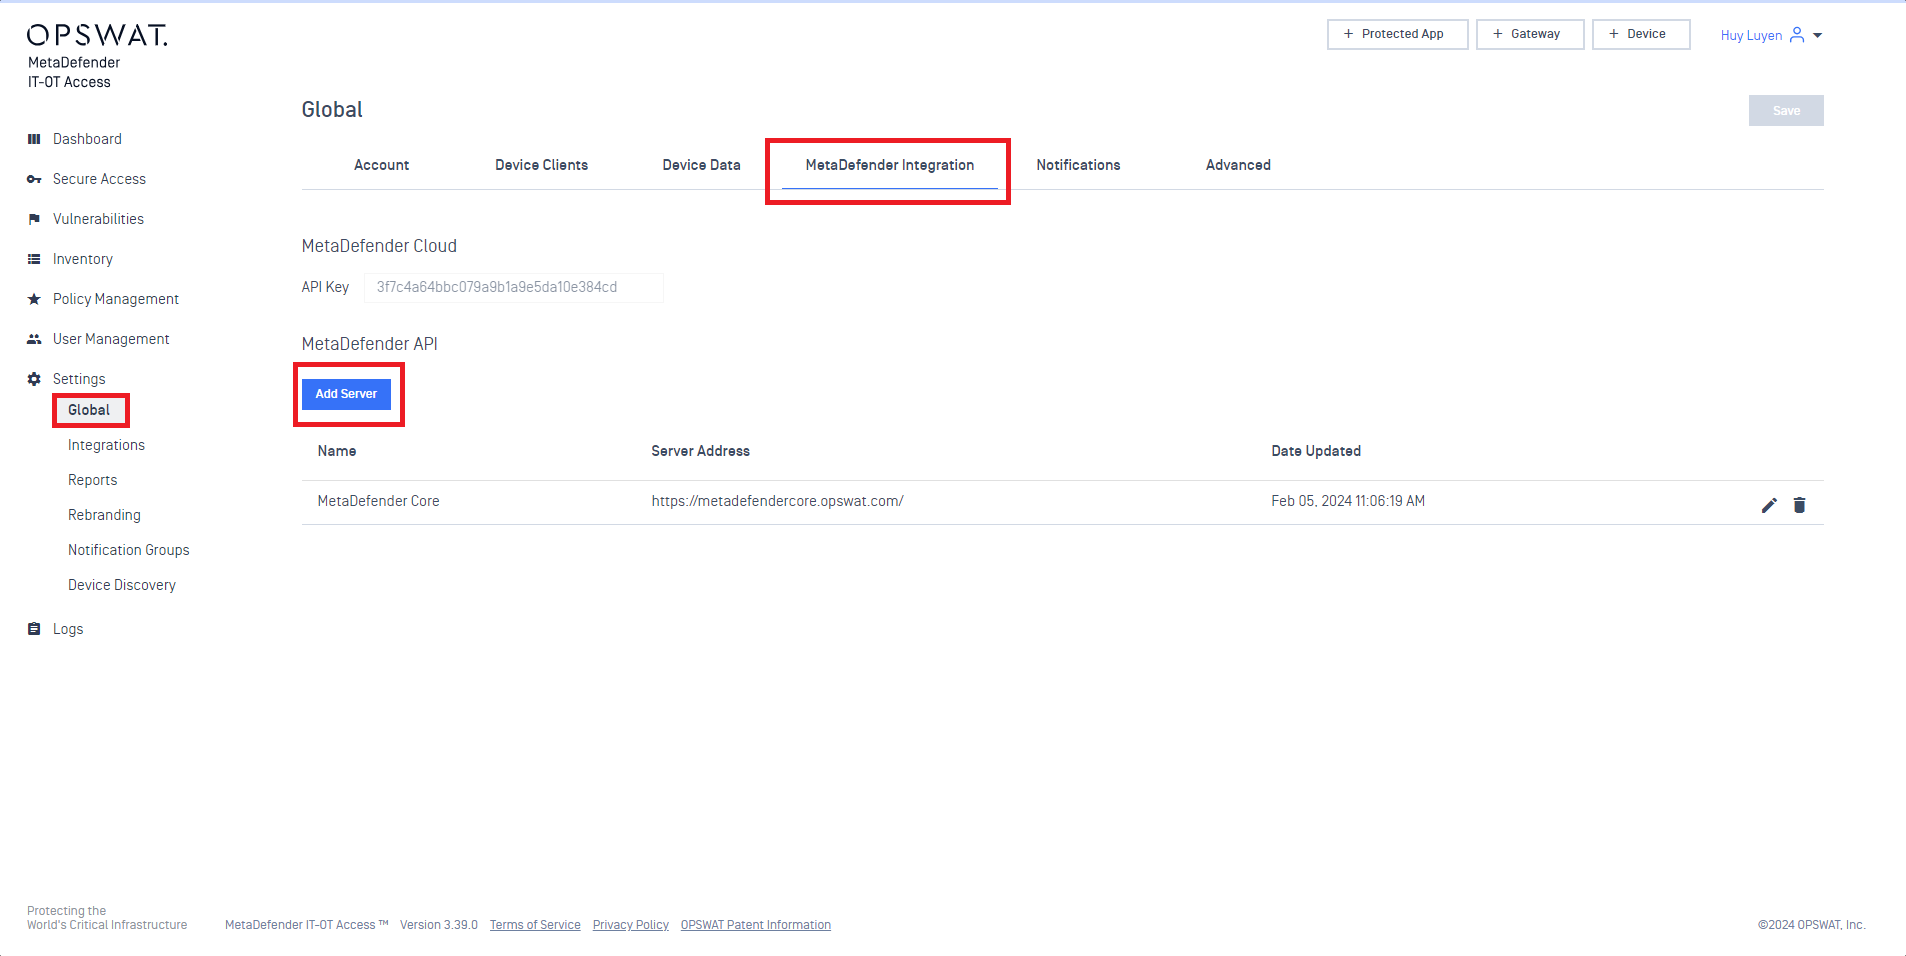Click the Feb 05, 2024 date cell
This screenshot has width=1906, height=956.
[1348, 501]
